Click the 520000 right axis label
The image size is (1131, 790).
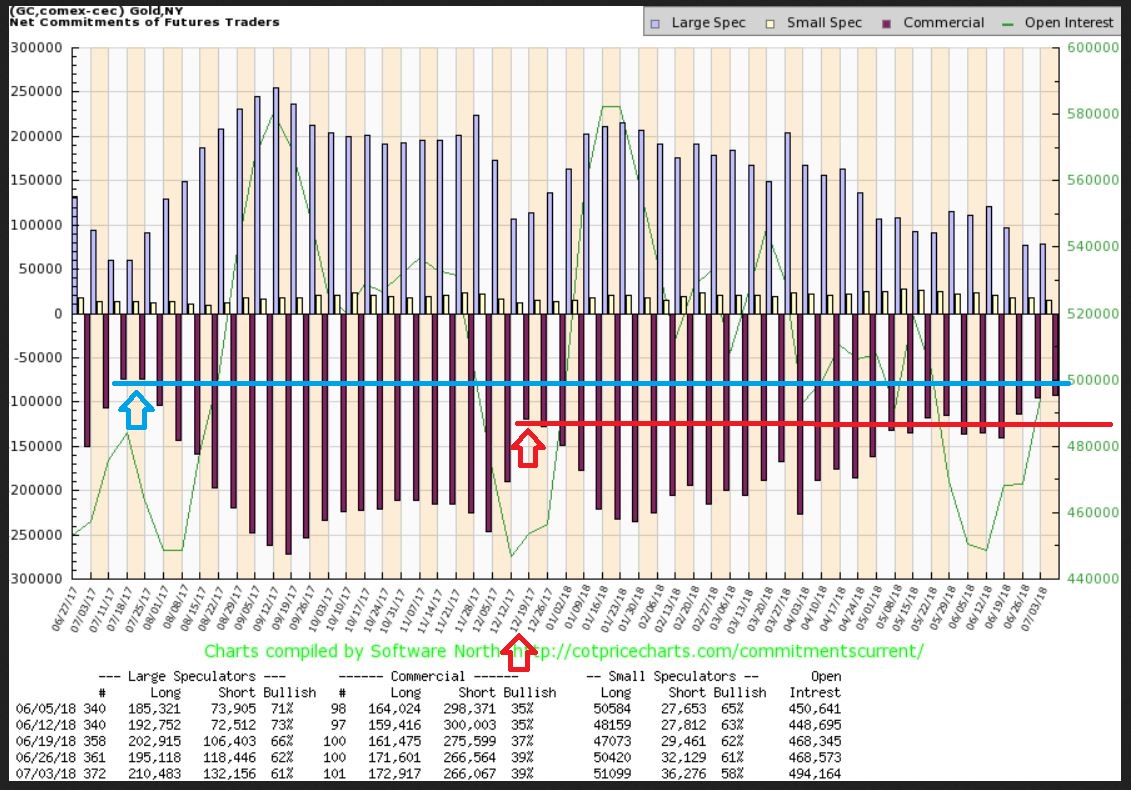point(1093,314)
